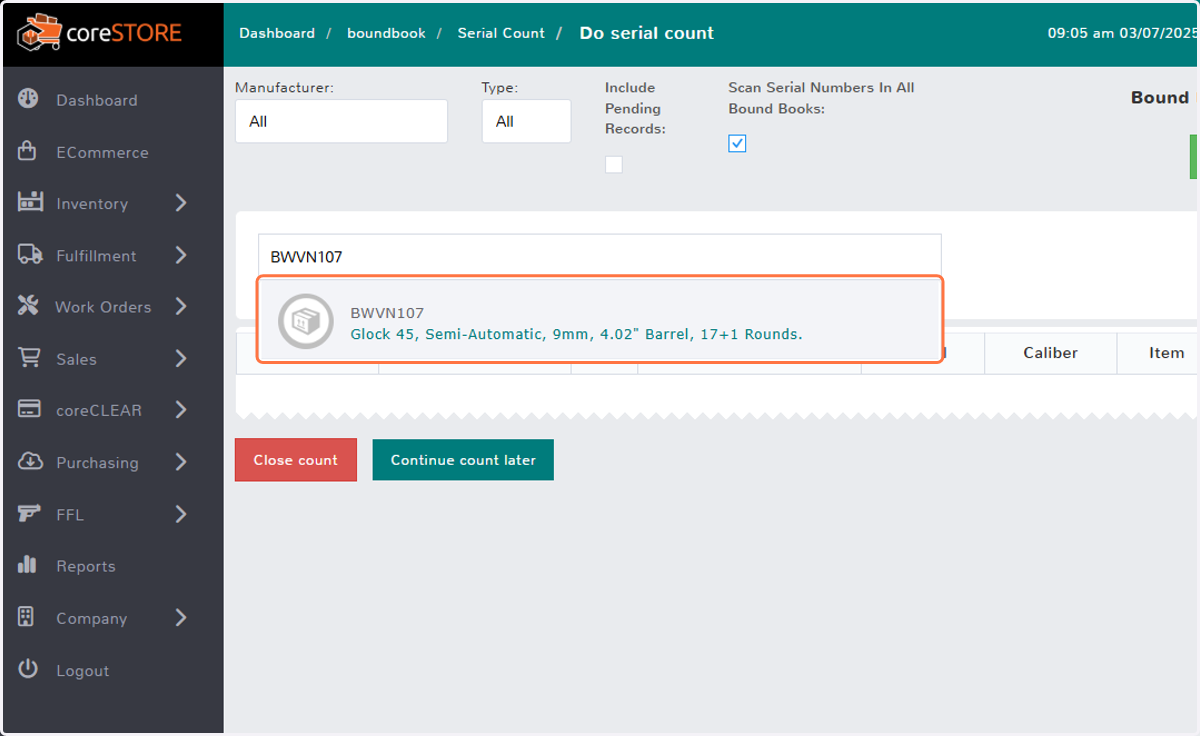This screenshot has height=736, width=1200.
Task: Expand the Sales menu chevron
Action: point(181,358)
